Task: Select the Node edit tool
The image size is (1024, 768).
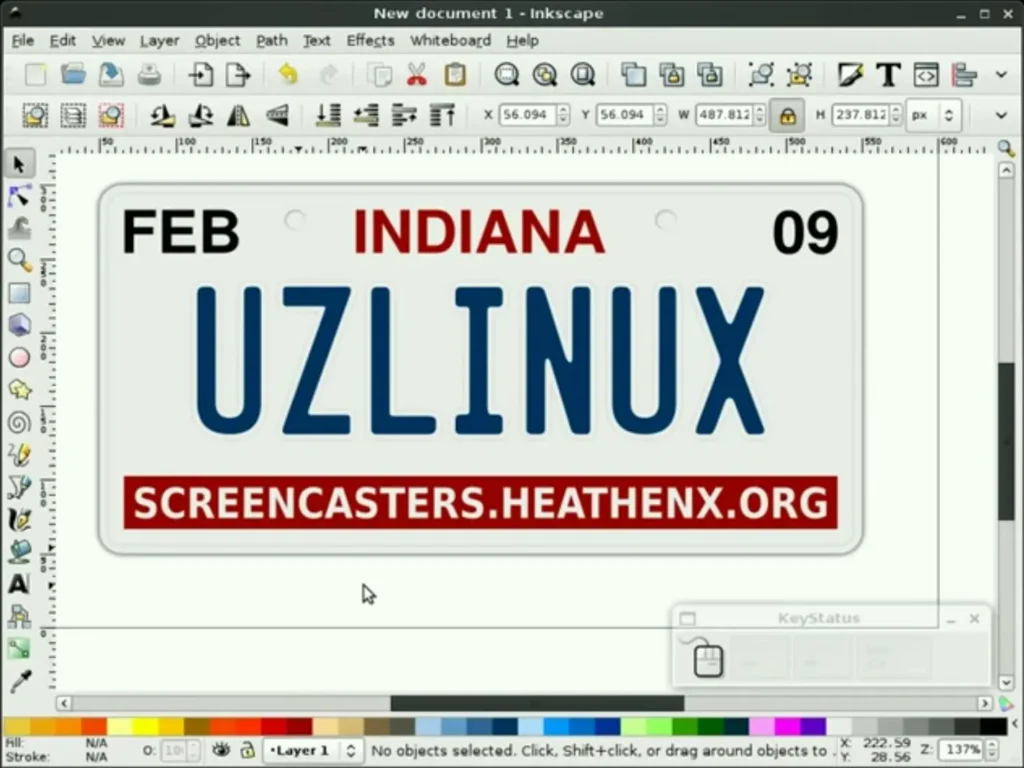Action: click(x=19, y=196)
